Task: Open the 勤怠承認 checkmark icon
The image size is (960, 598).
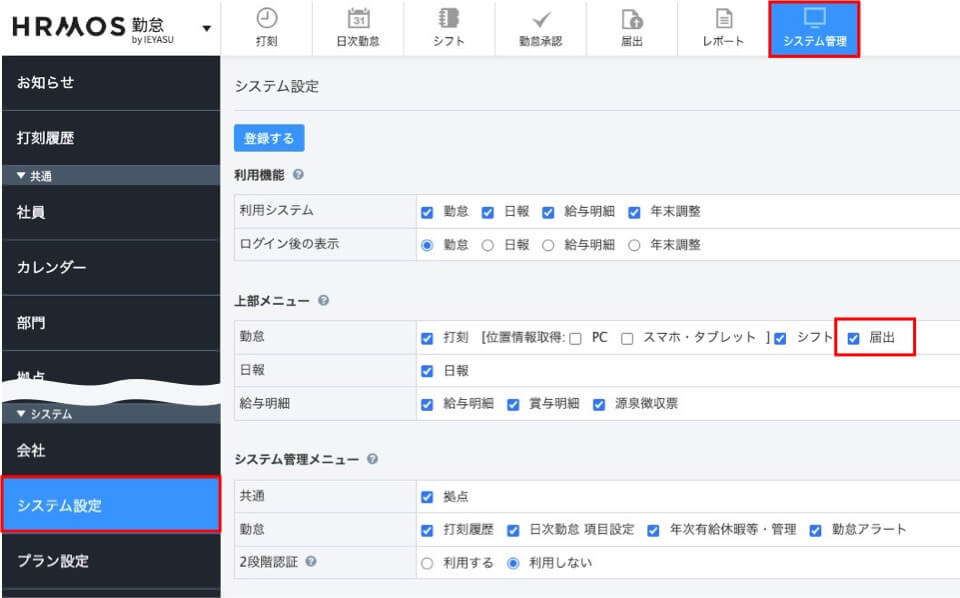Action: coord(541,19)
